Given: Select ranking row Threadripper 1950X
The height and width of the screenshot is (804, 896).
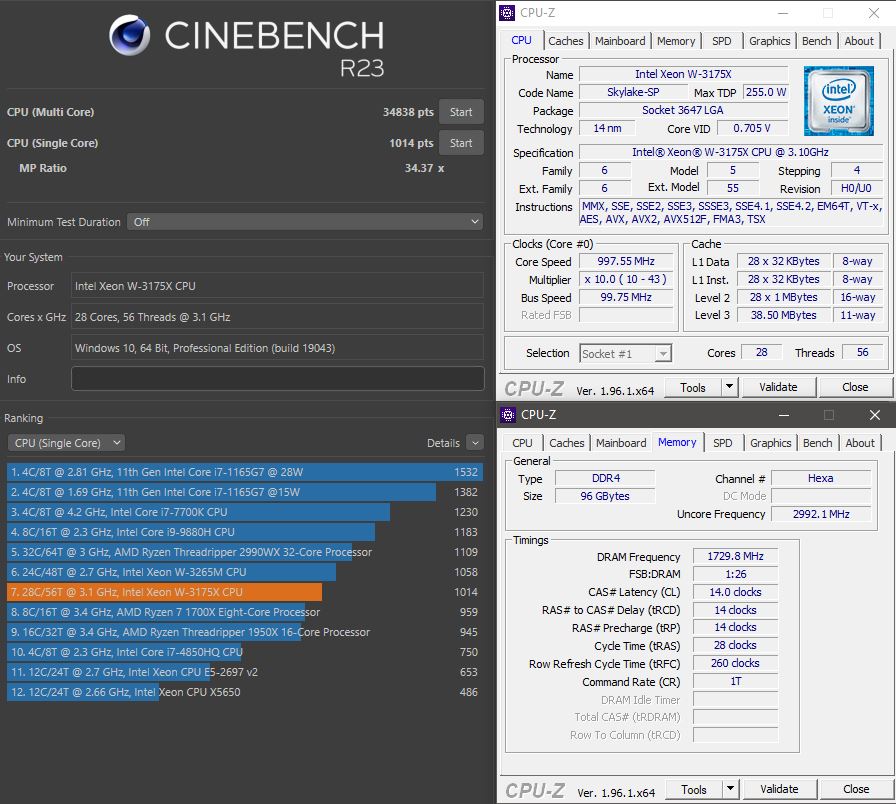Looking at the screenshot, I should pyautogui.click(x=245, y=632).
